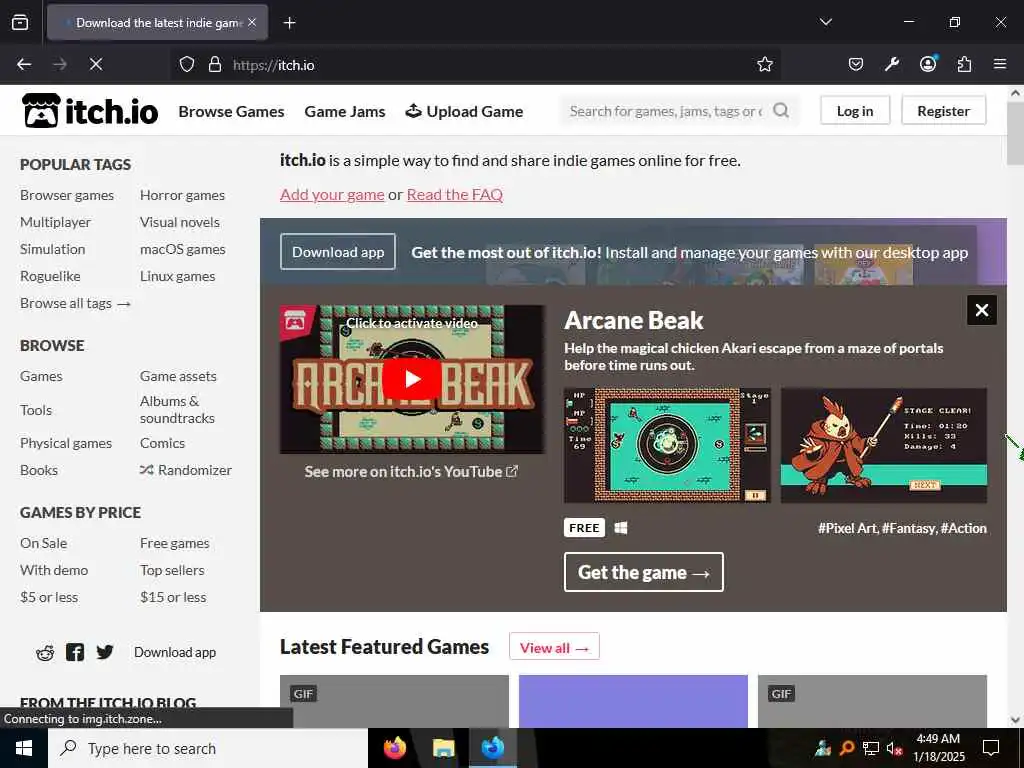Click the search magnifier icon
The image size is (1024, 768).
tap(780, 110)
